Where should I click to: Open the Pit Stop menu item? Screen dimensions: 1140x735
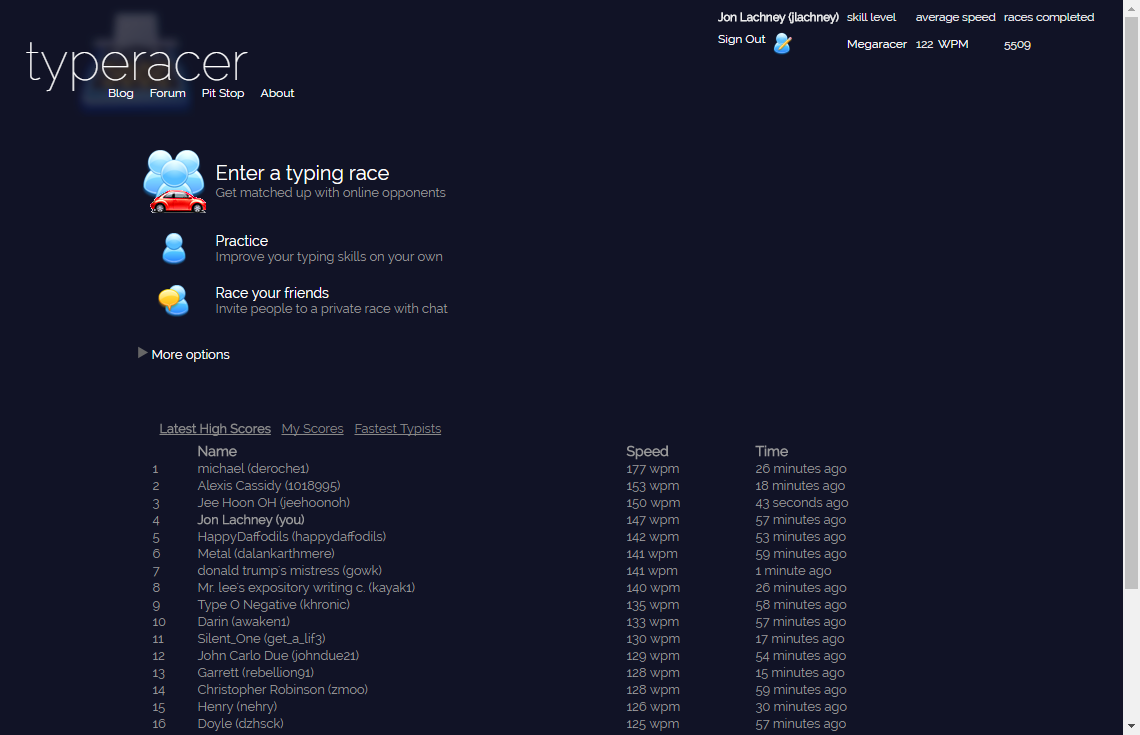coord(222,93)
